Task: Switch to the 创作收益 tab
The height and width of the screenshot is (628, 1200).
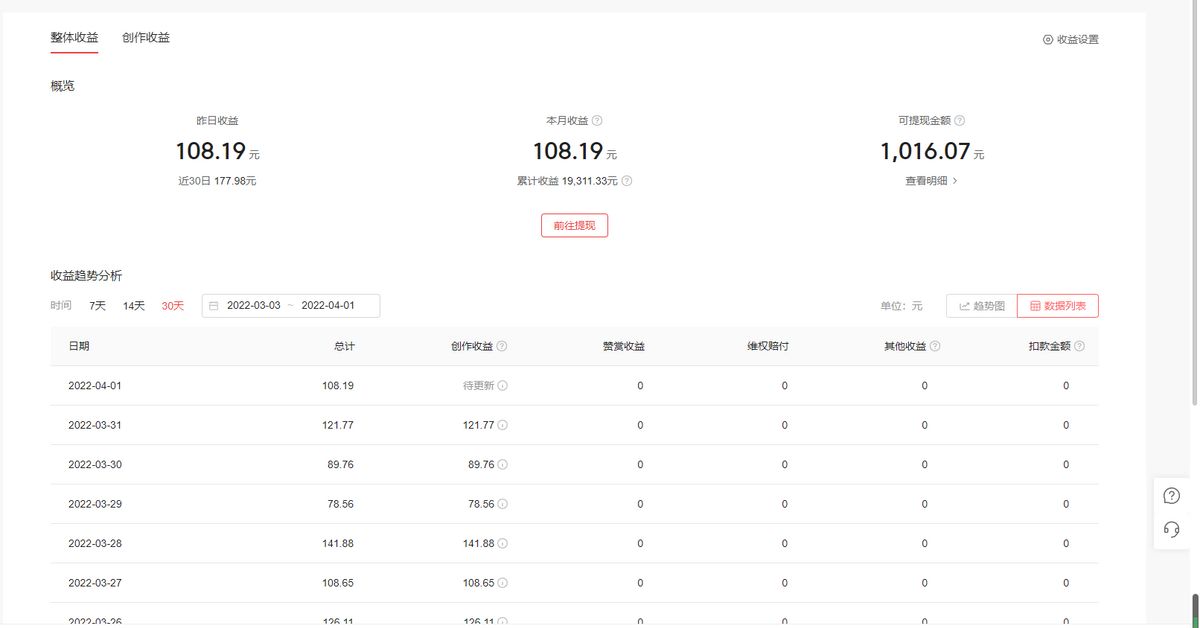Action: point(146,38)
